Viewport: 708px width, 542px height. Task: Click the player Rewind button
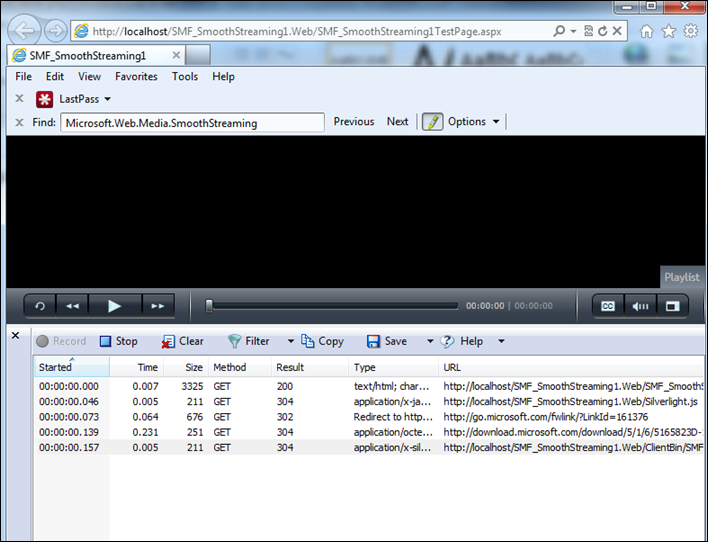point(72,306)
